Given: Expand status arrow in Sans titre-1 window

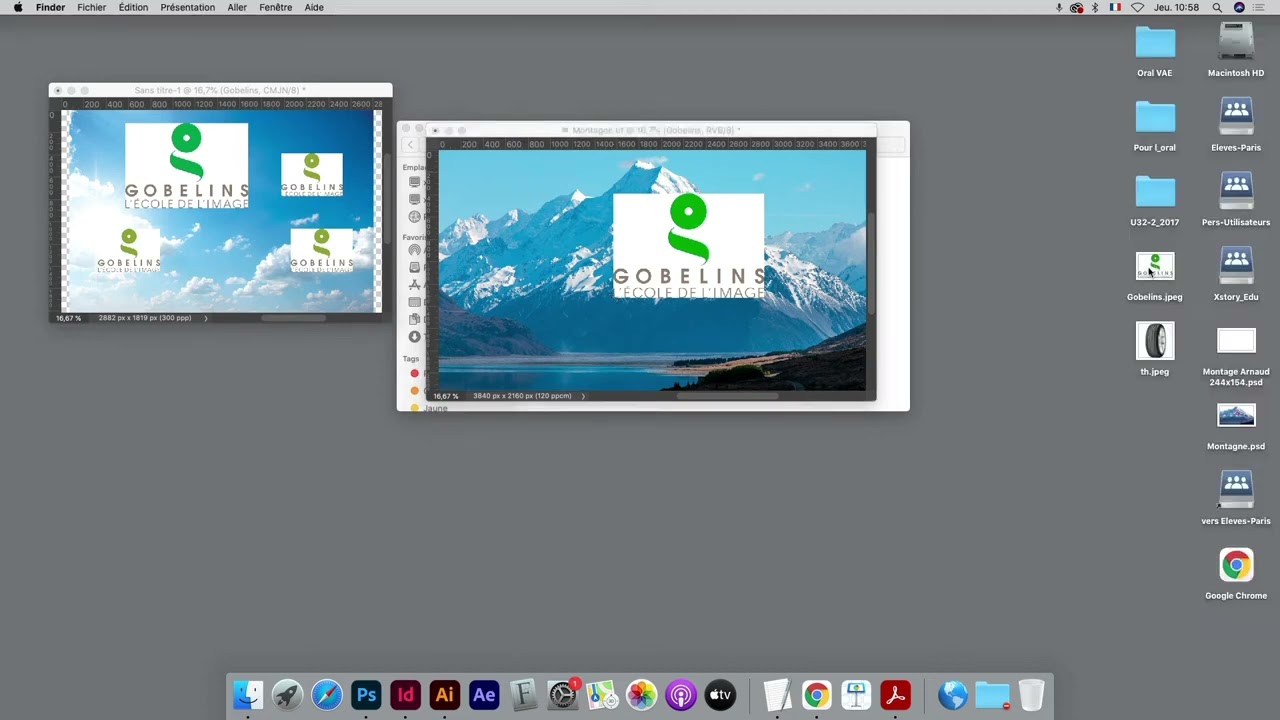Looking at the screenshot, I should pyautogui.click(x=206, y=318).
